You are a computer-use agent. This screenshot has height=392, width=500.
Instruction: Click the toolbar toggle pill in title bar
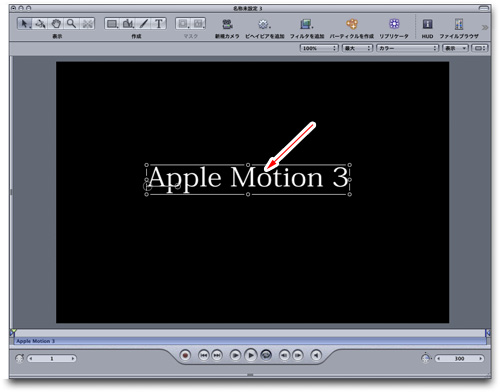[x=484, y=8]
